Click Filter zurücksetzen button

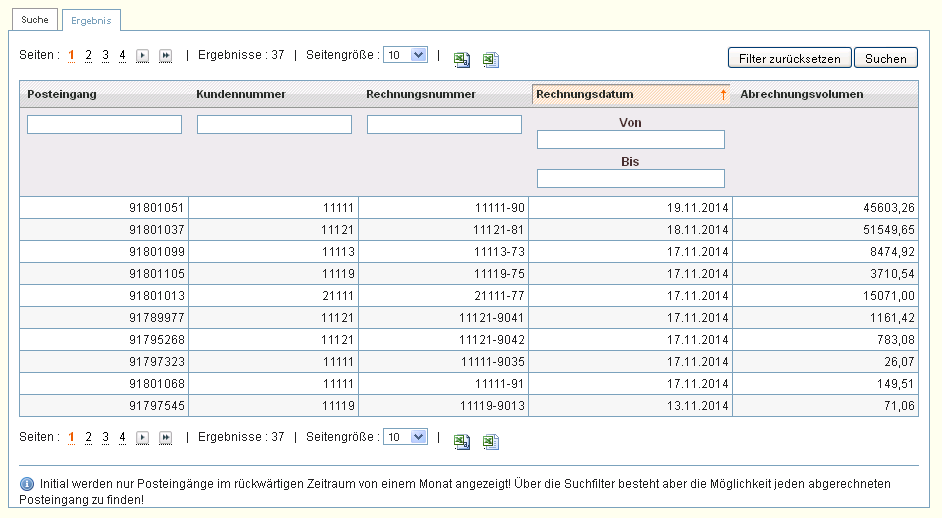coord(789,58)
